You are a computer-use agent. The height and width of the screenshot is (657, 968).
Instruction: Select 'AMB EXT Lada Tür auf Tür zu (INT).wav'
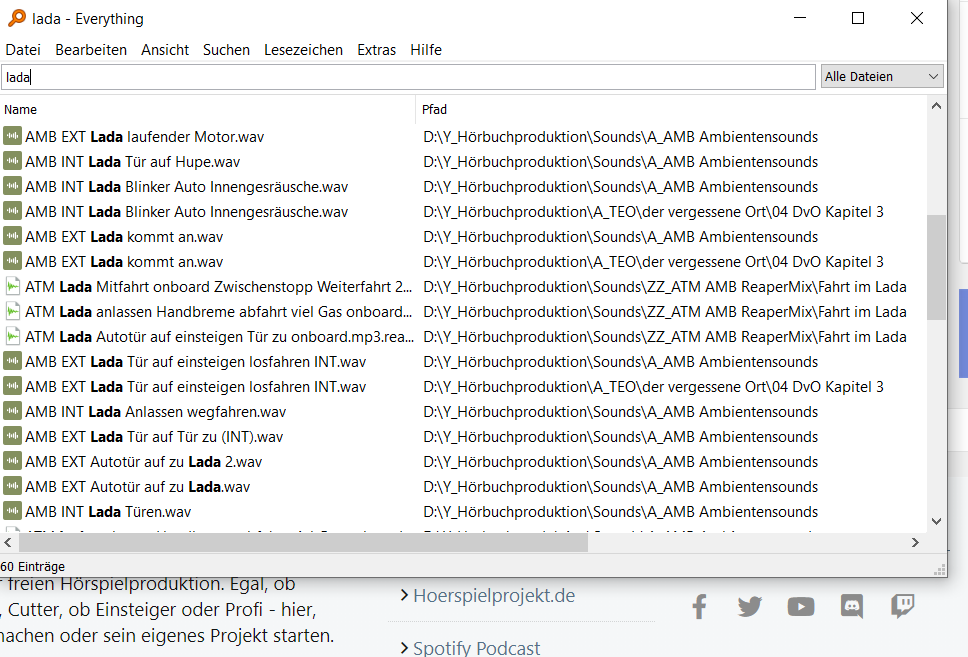(x=154, y=437)
